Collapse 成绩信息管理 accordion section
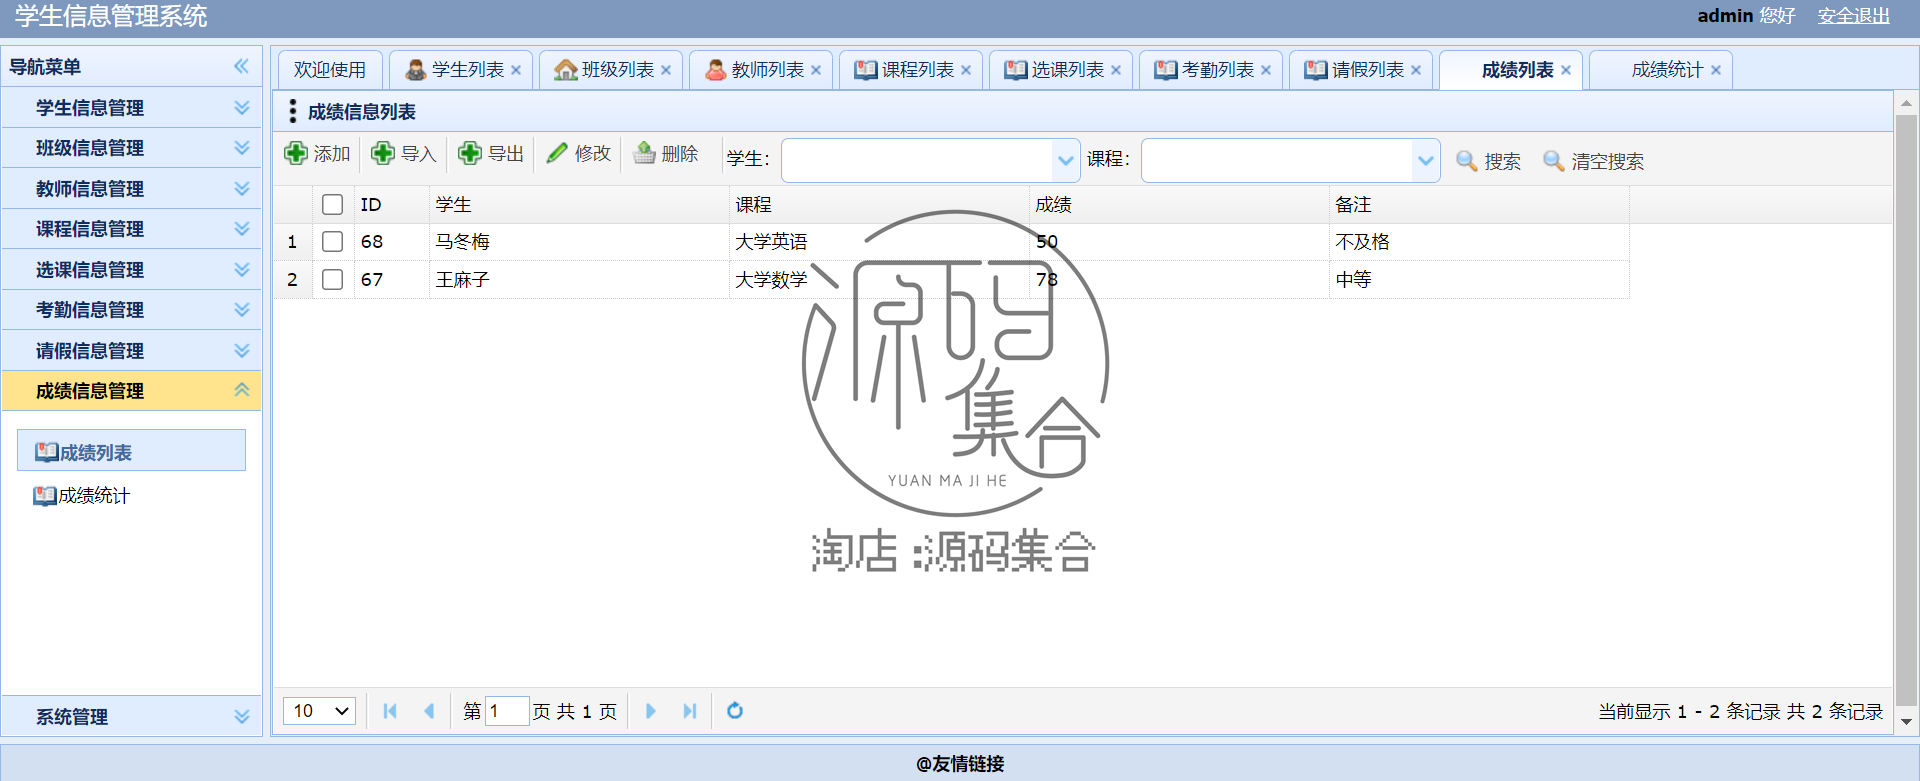This screenshot has height=781, width=1920. pyautogui.click(x=131, y=391)
